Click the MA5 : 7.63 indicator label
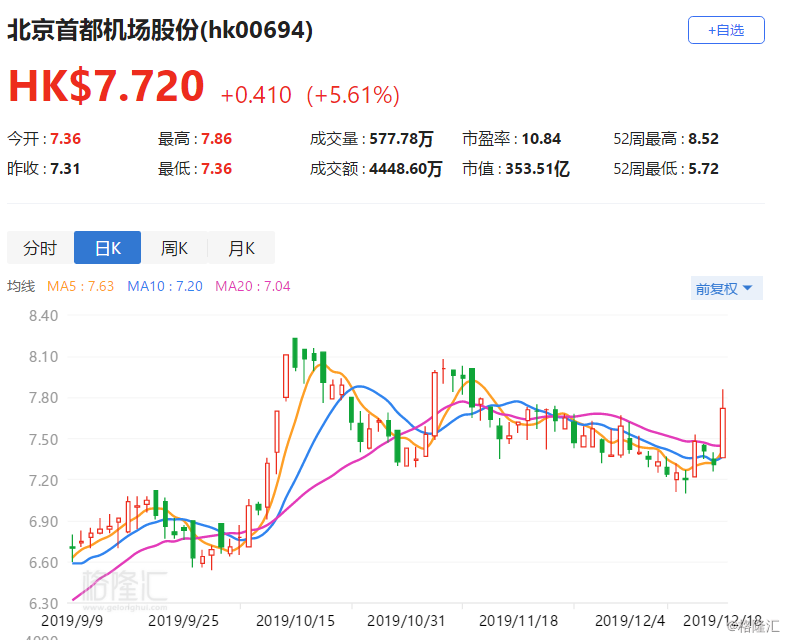 (80, 286)
